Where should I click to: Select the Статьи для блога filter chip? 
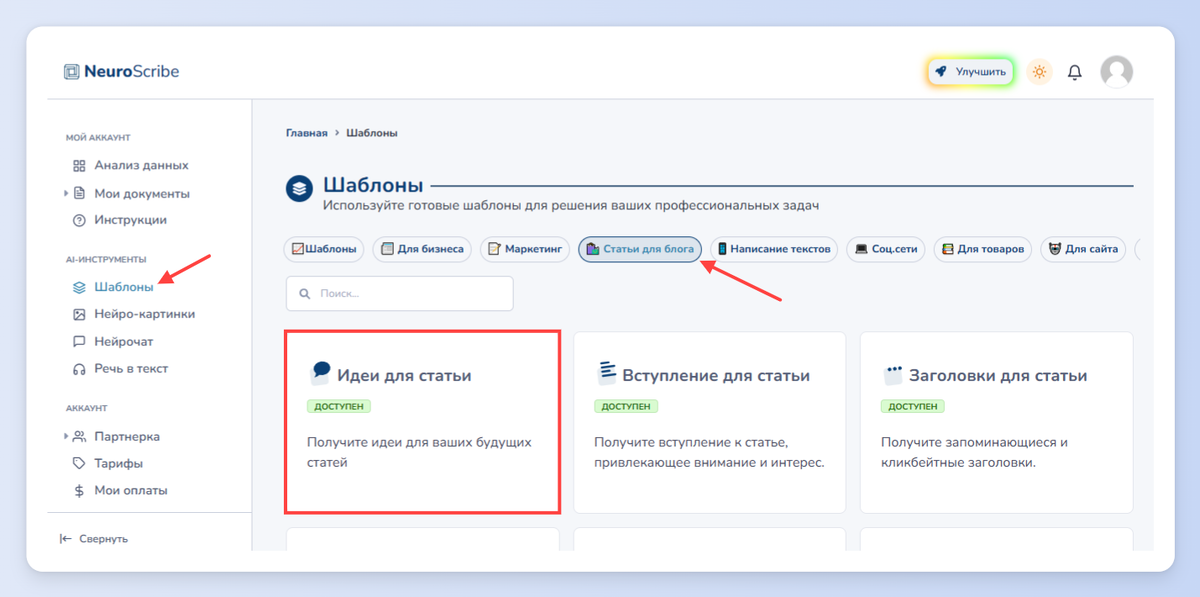click(x=640, y=249)
